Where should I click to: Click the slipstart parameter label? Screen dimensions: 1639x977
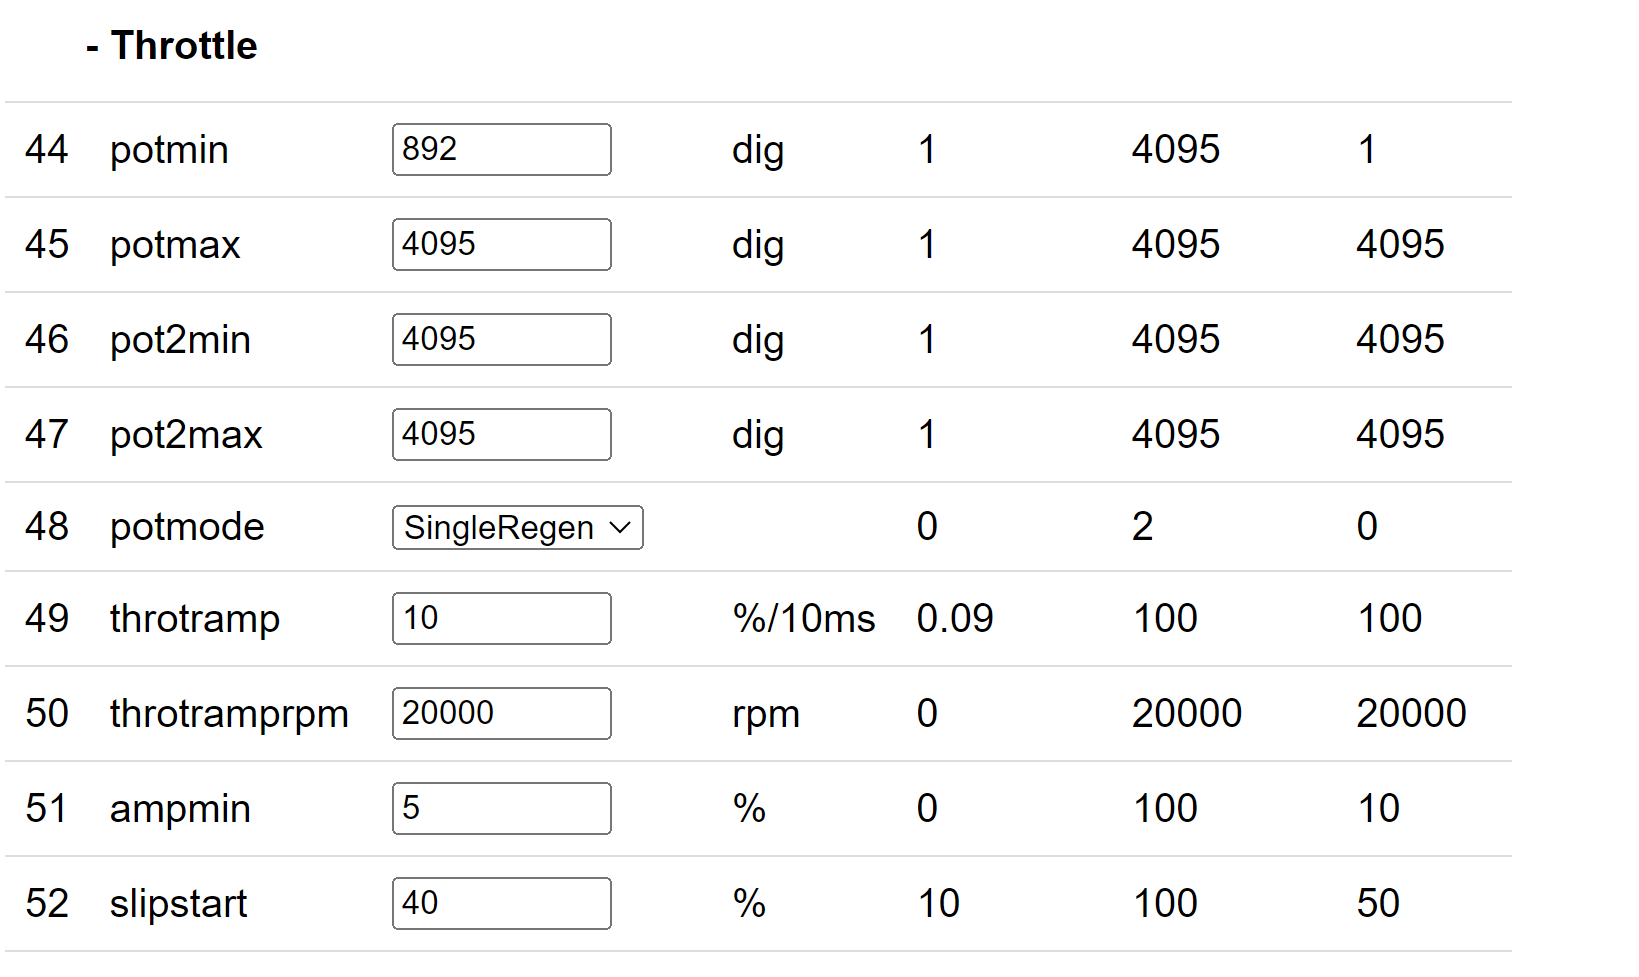tap(178, 904)
